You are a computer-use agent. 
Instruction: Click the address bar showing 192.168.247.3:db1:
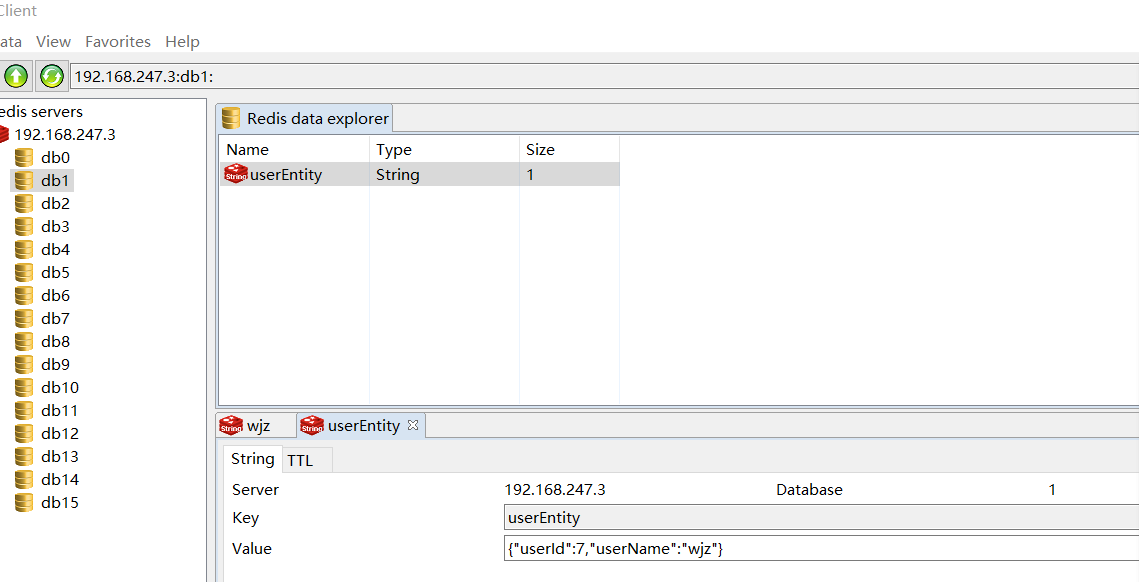[x=604, y=76]
